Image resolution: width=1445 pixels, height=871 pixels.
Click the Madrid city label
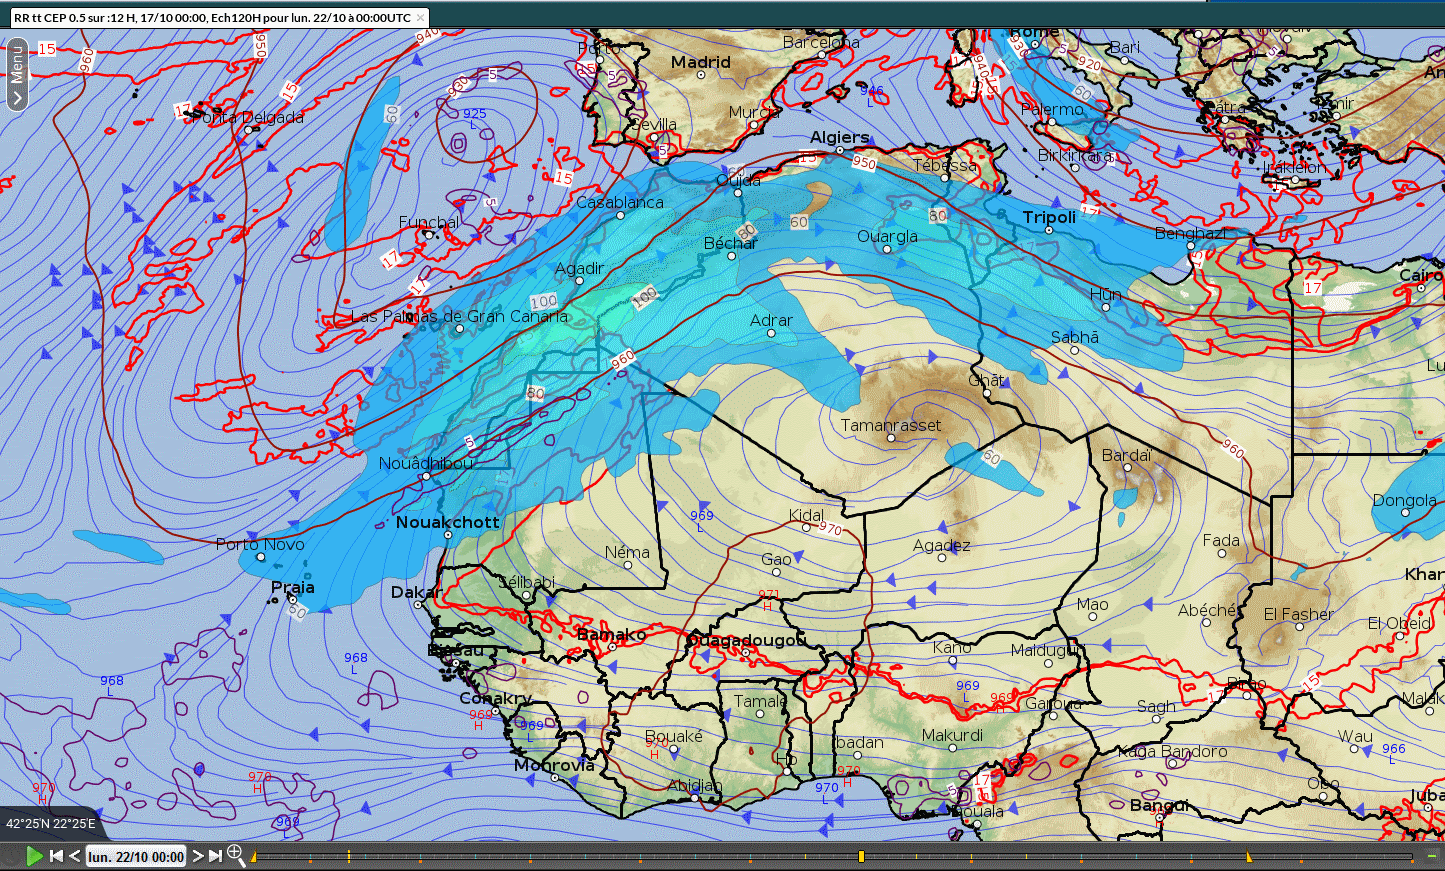[x=701, y=62]
